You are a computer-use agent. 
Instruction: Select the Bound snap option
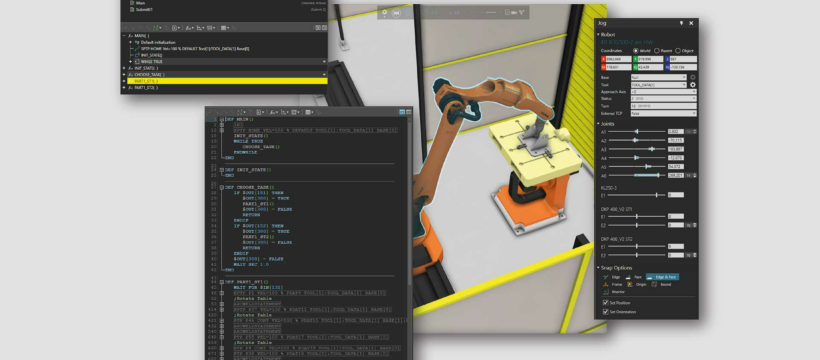(661, 285)
